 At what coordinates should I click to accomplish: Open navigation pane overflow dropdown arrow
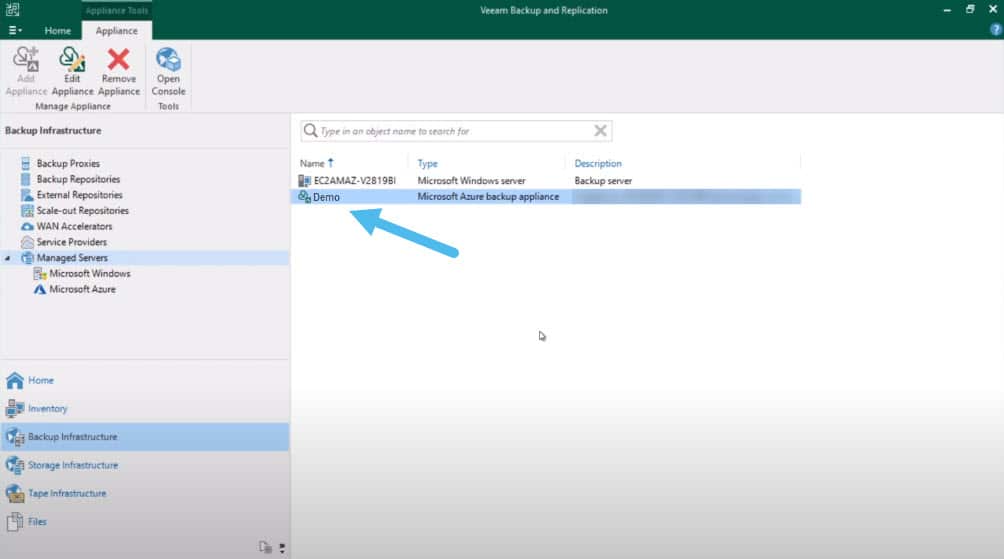coord(282,547)
